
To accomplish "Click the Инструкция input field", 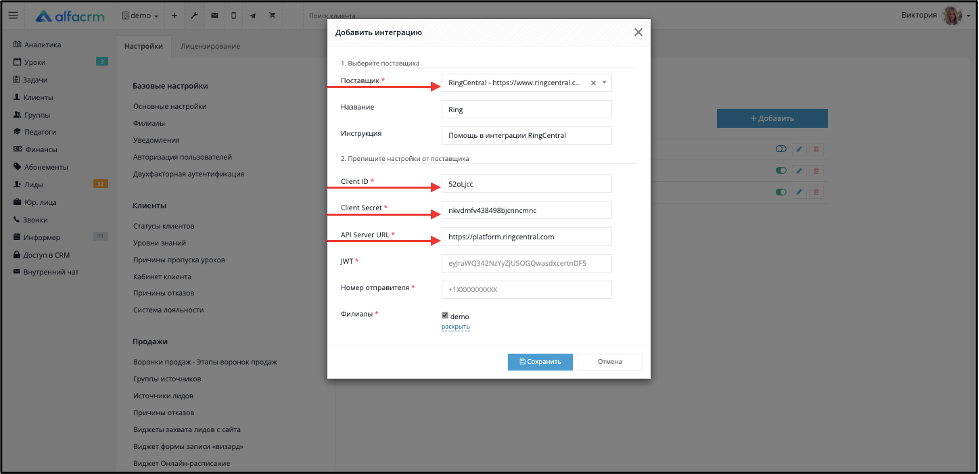I will click(x=526, y=136).
